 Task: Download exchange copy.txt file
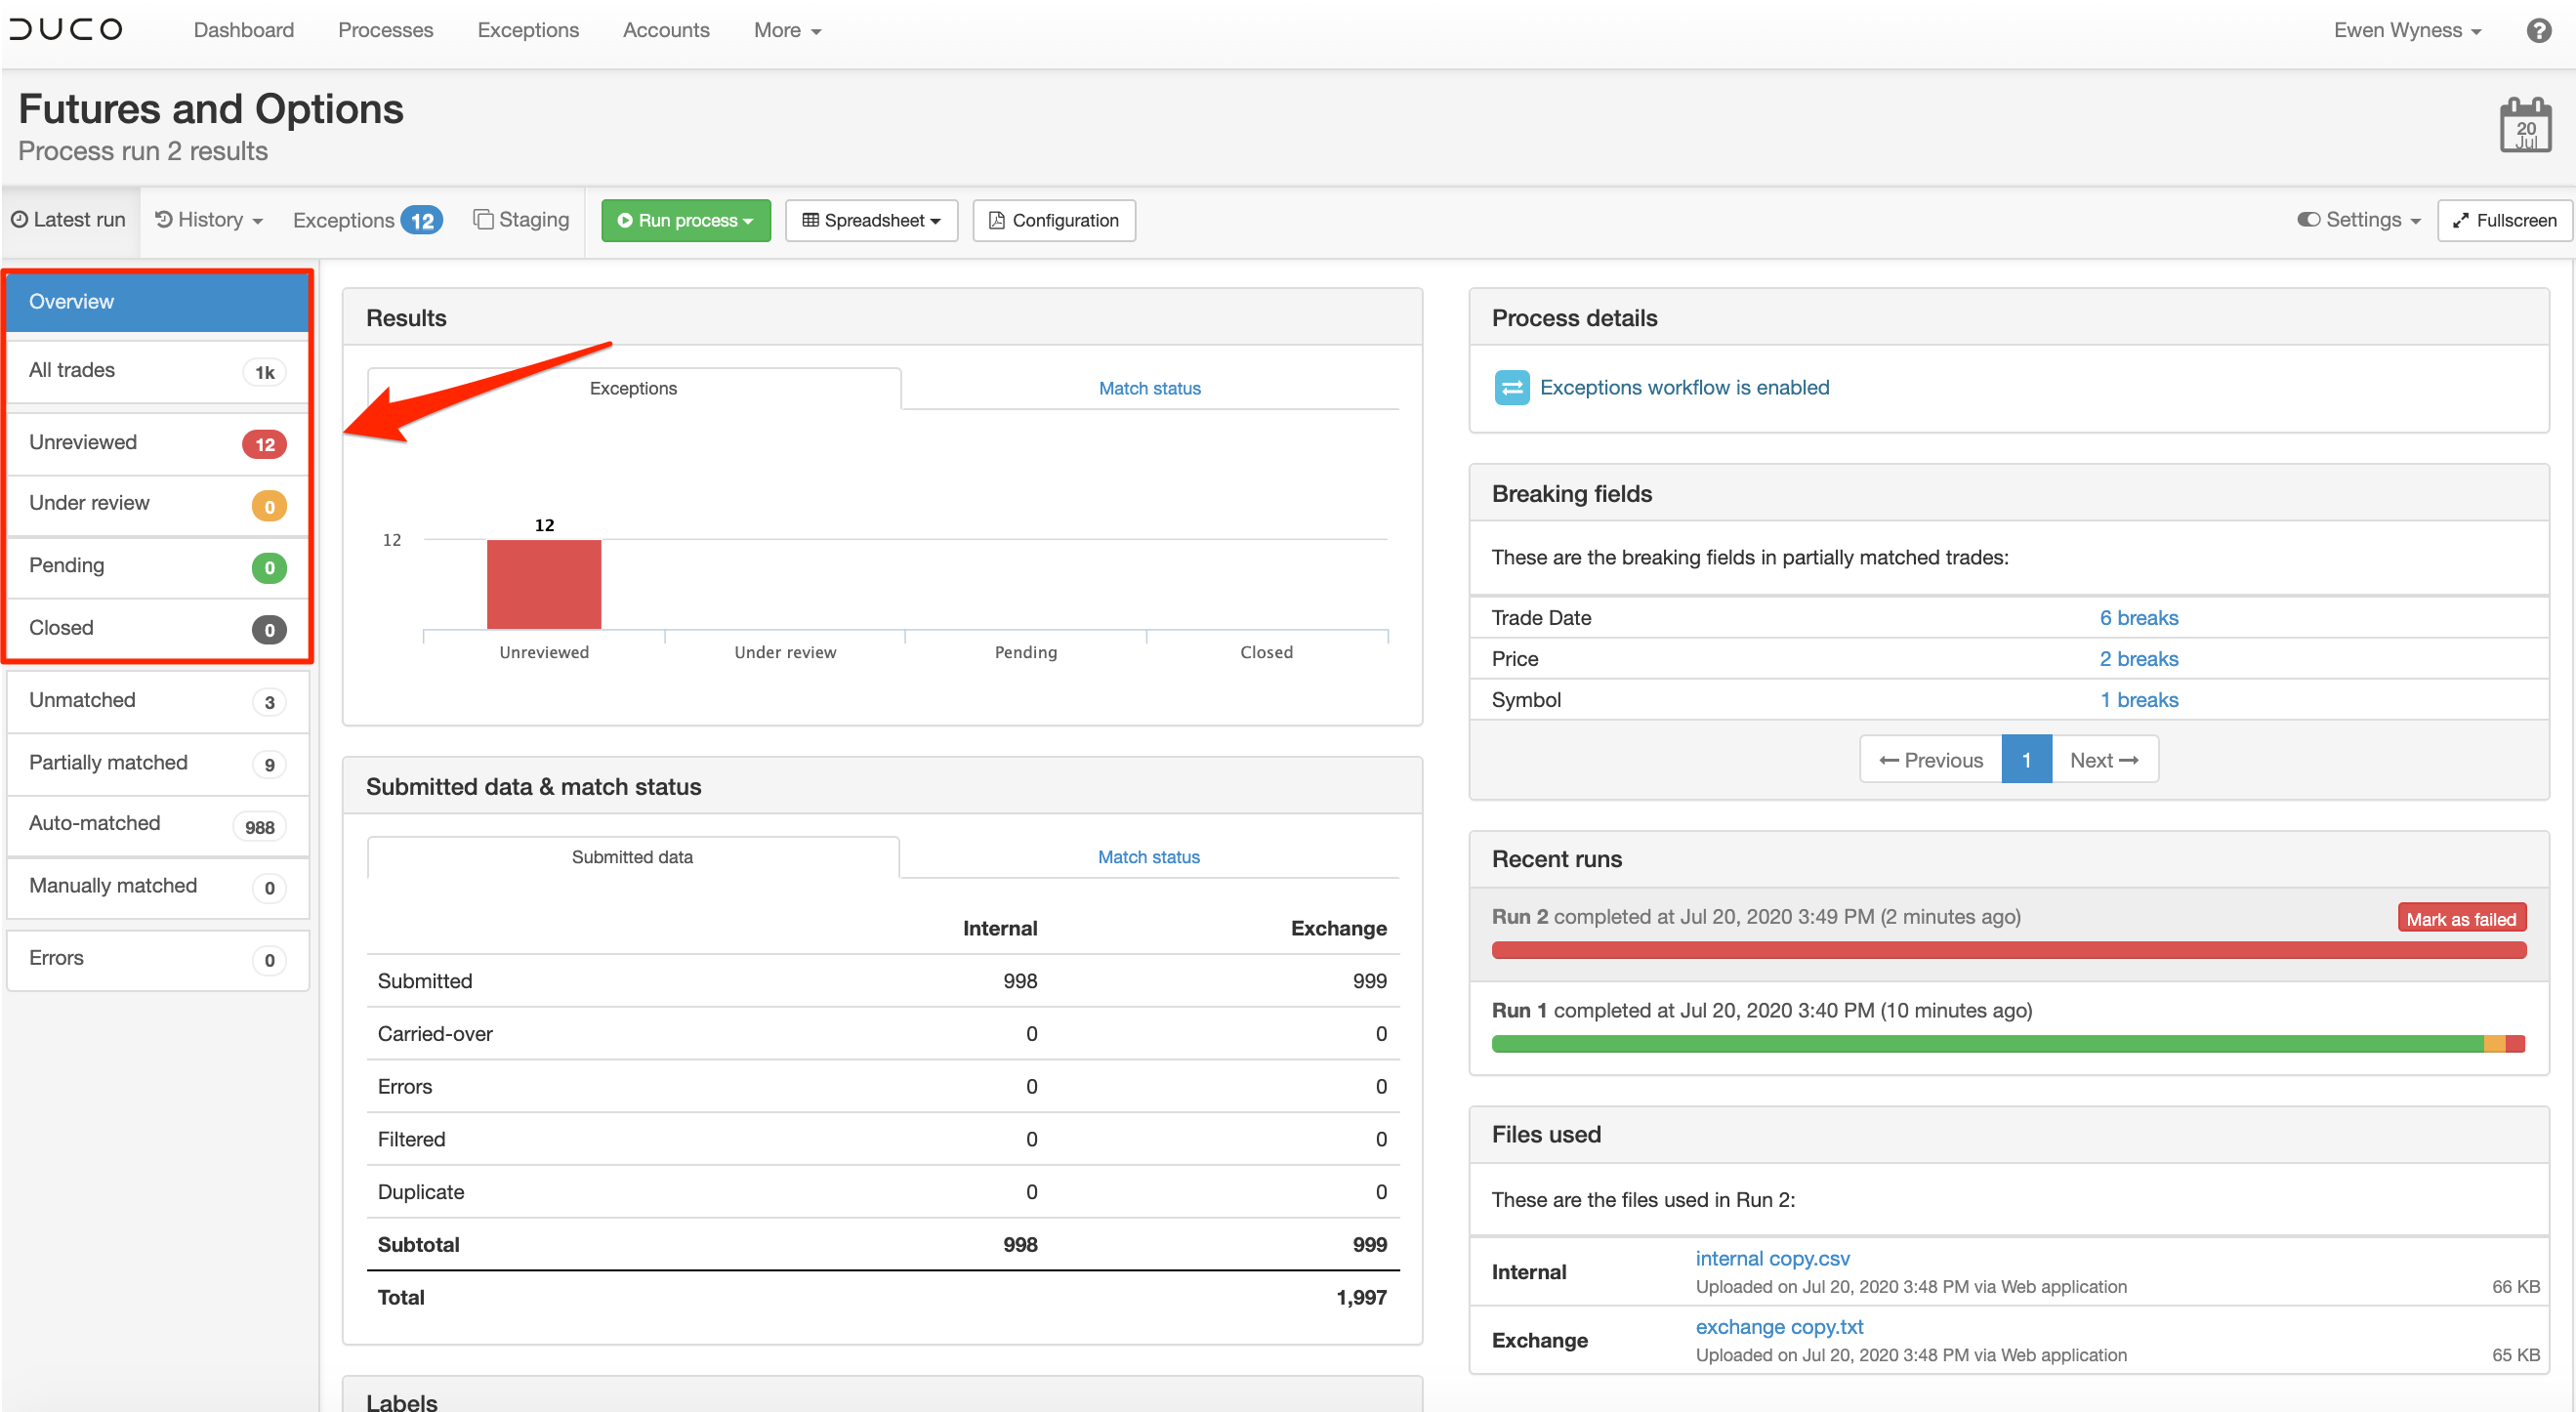[x=1778, y=1326]
